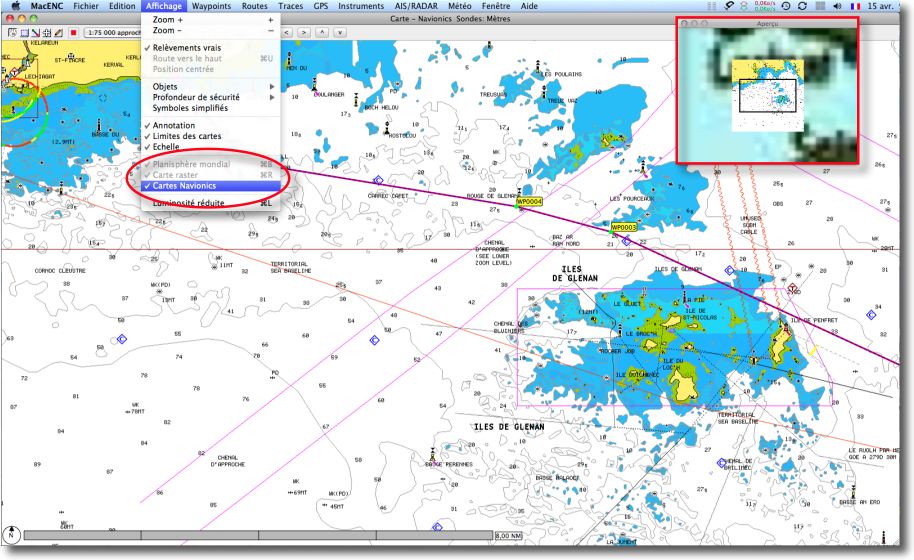The height and width of the screenshot is (560, 914).
Task: Click the sync arrows menu bar icon
Action: [x=803, y=6]
